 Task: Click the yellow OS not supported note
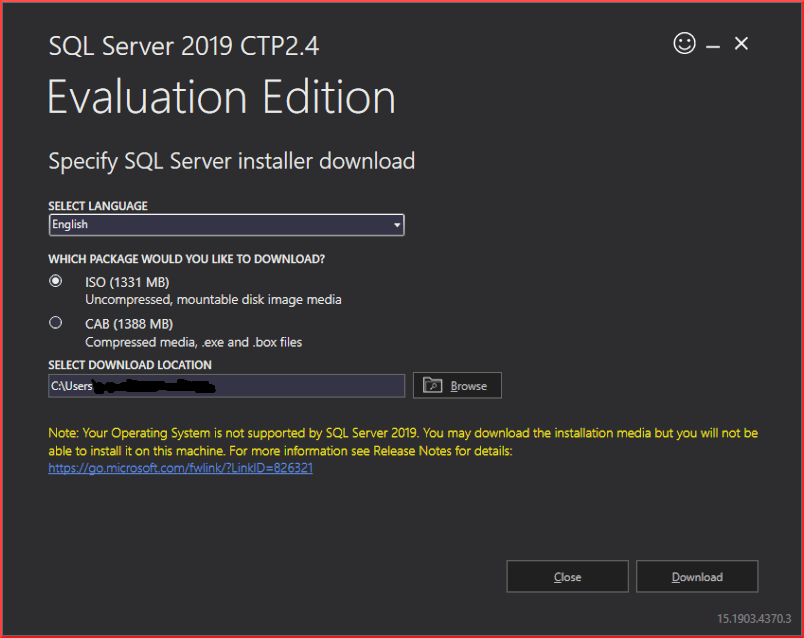[403, 442]
